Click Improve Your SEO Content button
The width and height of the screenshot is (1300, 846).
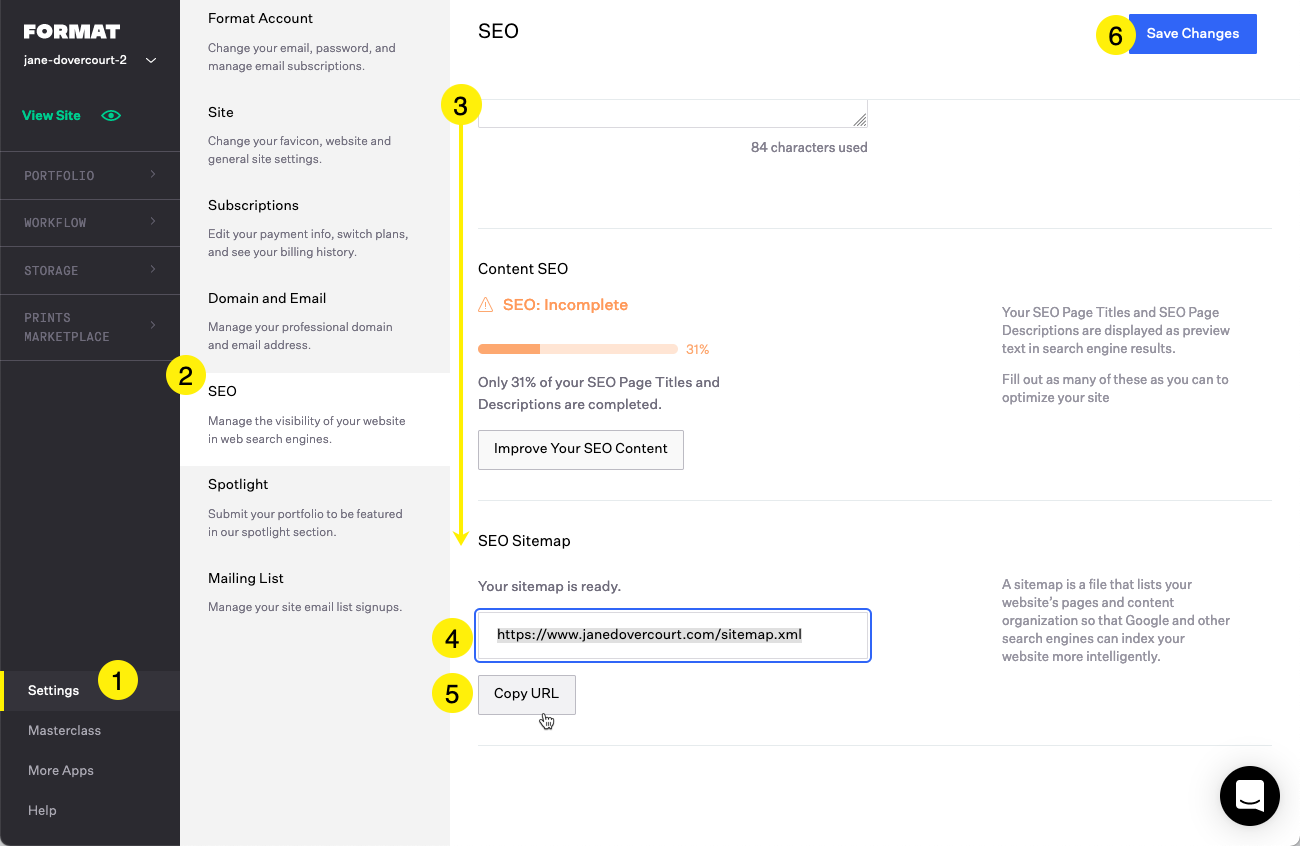(x=580, y=449)
